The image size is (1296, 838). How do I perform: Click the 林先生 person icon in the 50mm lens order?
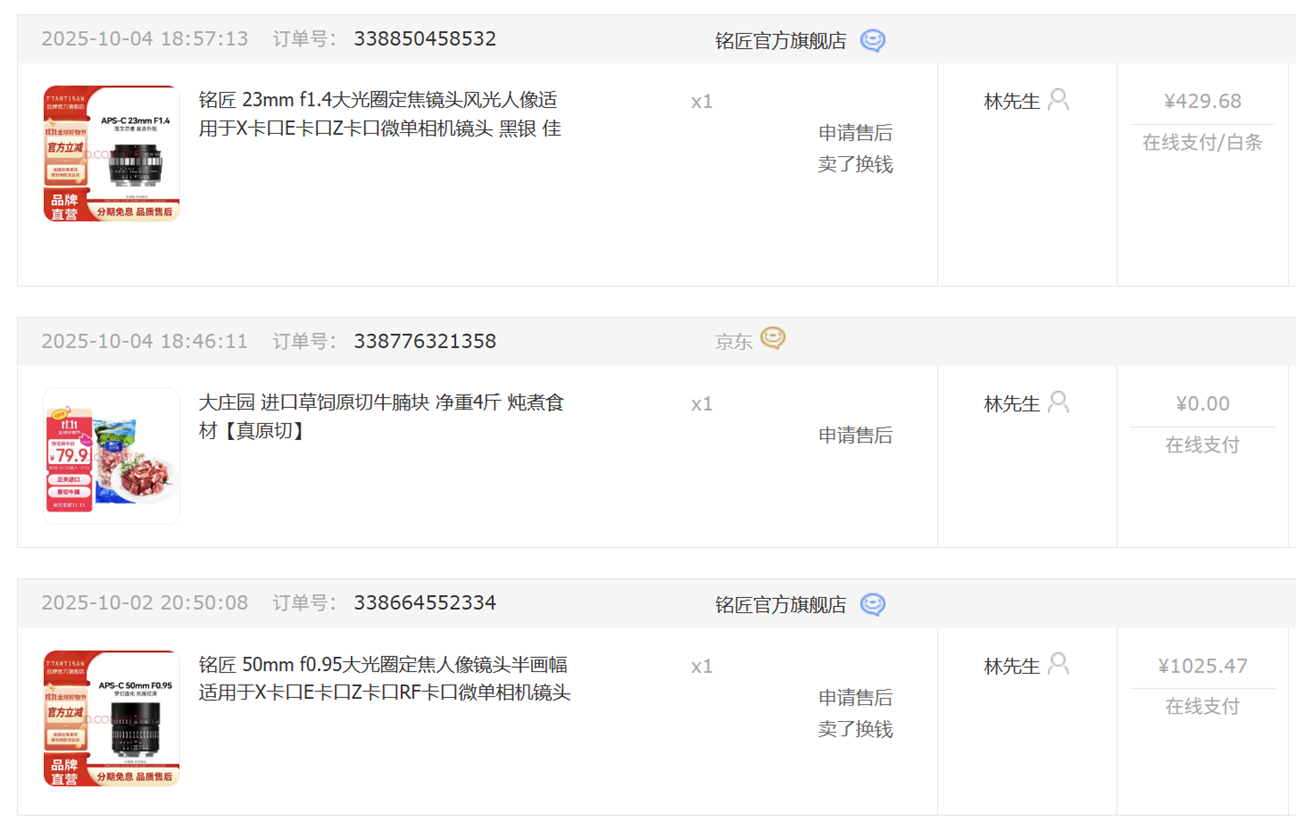tap(1058, 664)
